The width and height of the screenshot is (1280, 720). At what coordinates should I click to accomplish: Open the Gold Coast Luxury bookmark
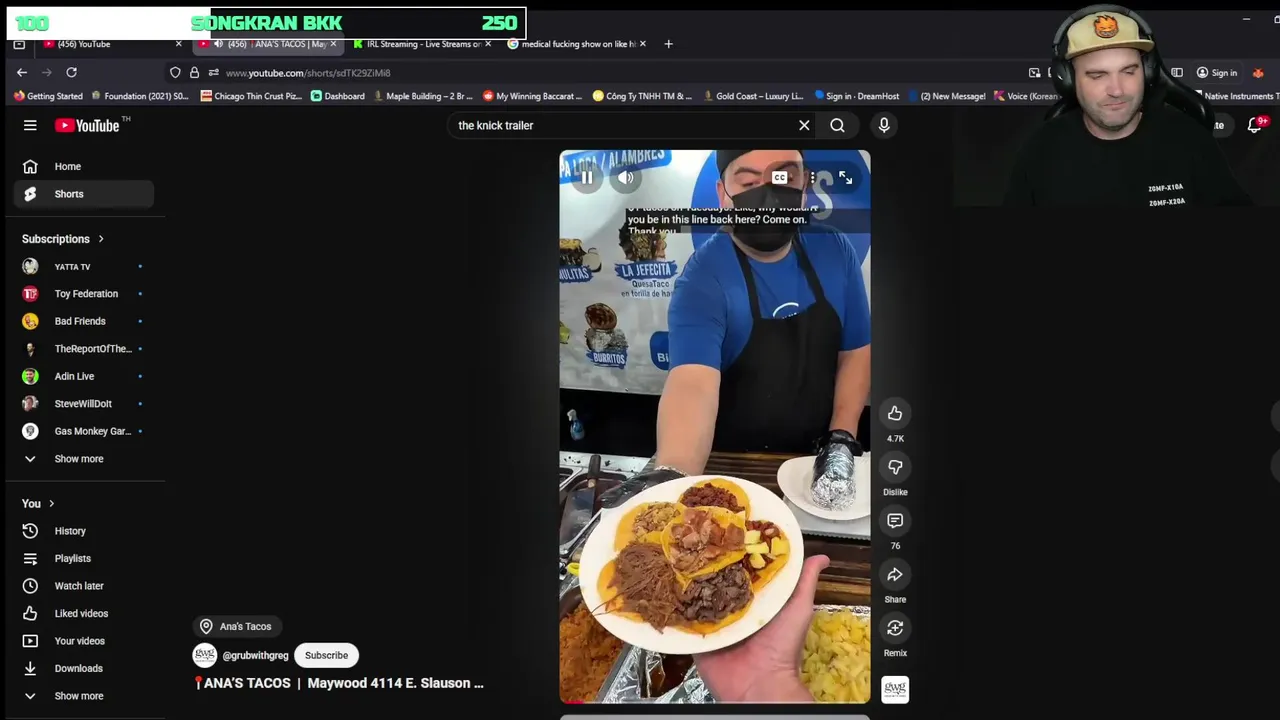[x=754, y=96]
